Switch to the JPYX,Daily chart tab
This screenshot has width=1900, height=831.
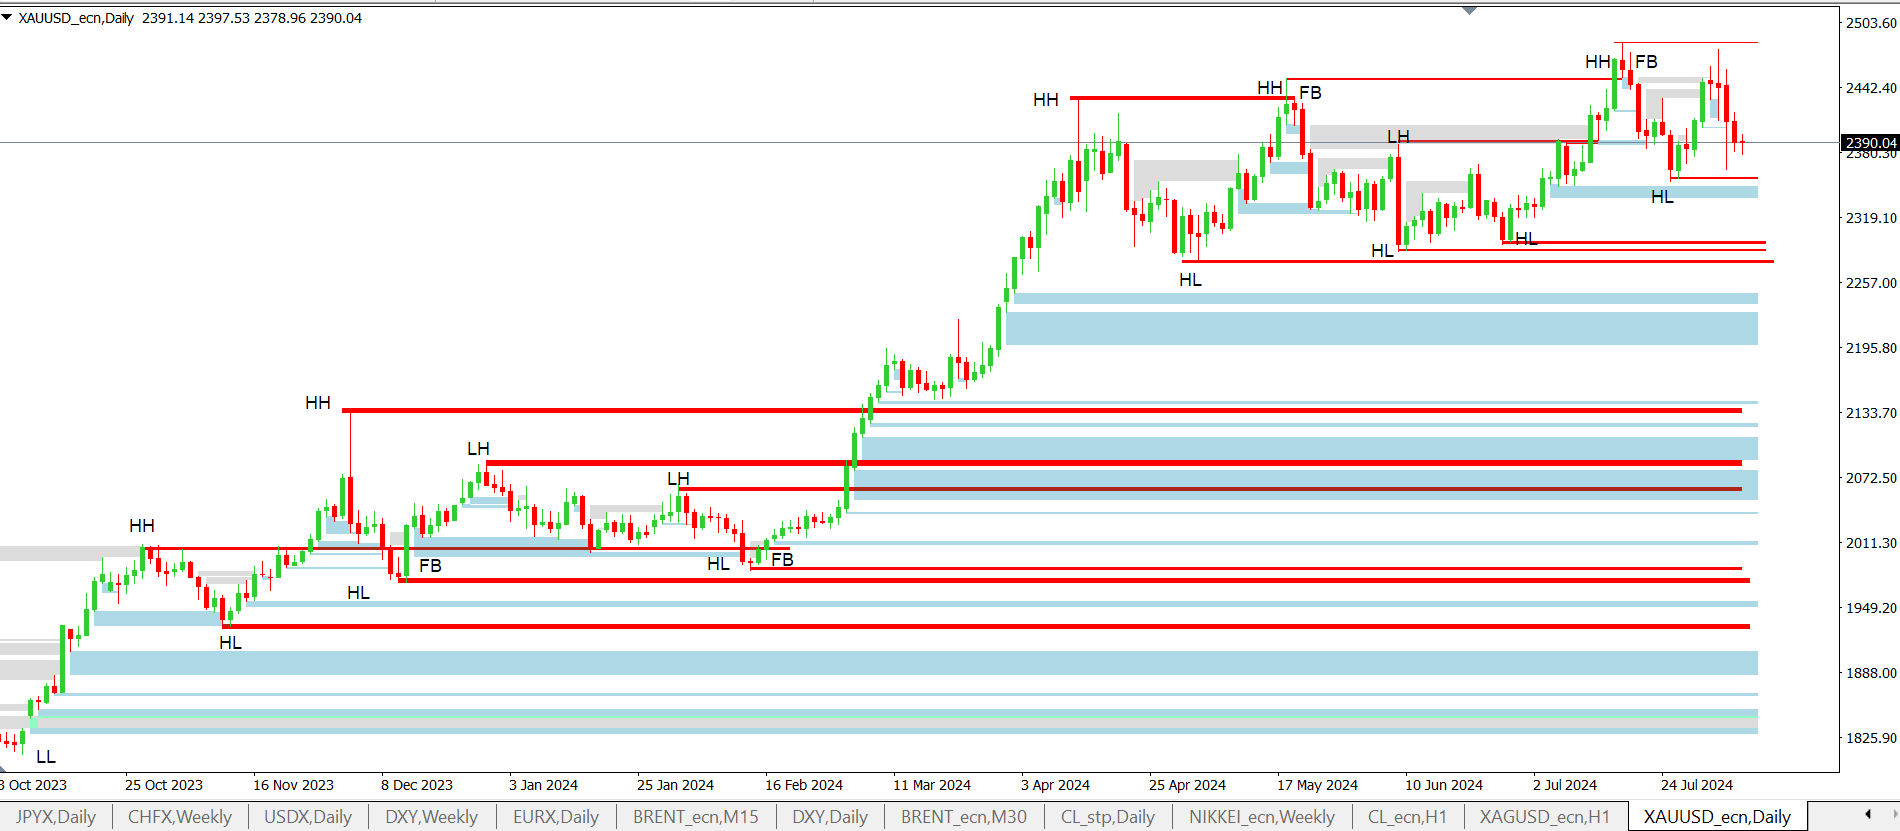point(56,817)
